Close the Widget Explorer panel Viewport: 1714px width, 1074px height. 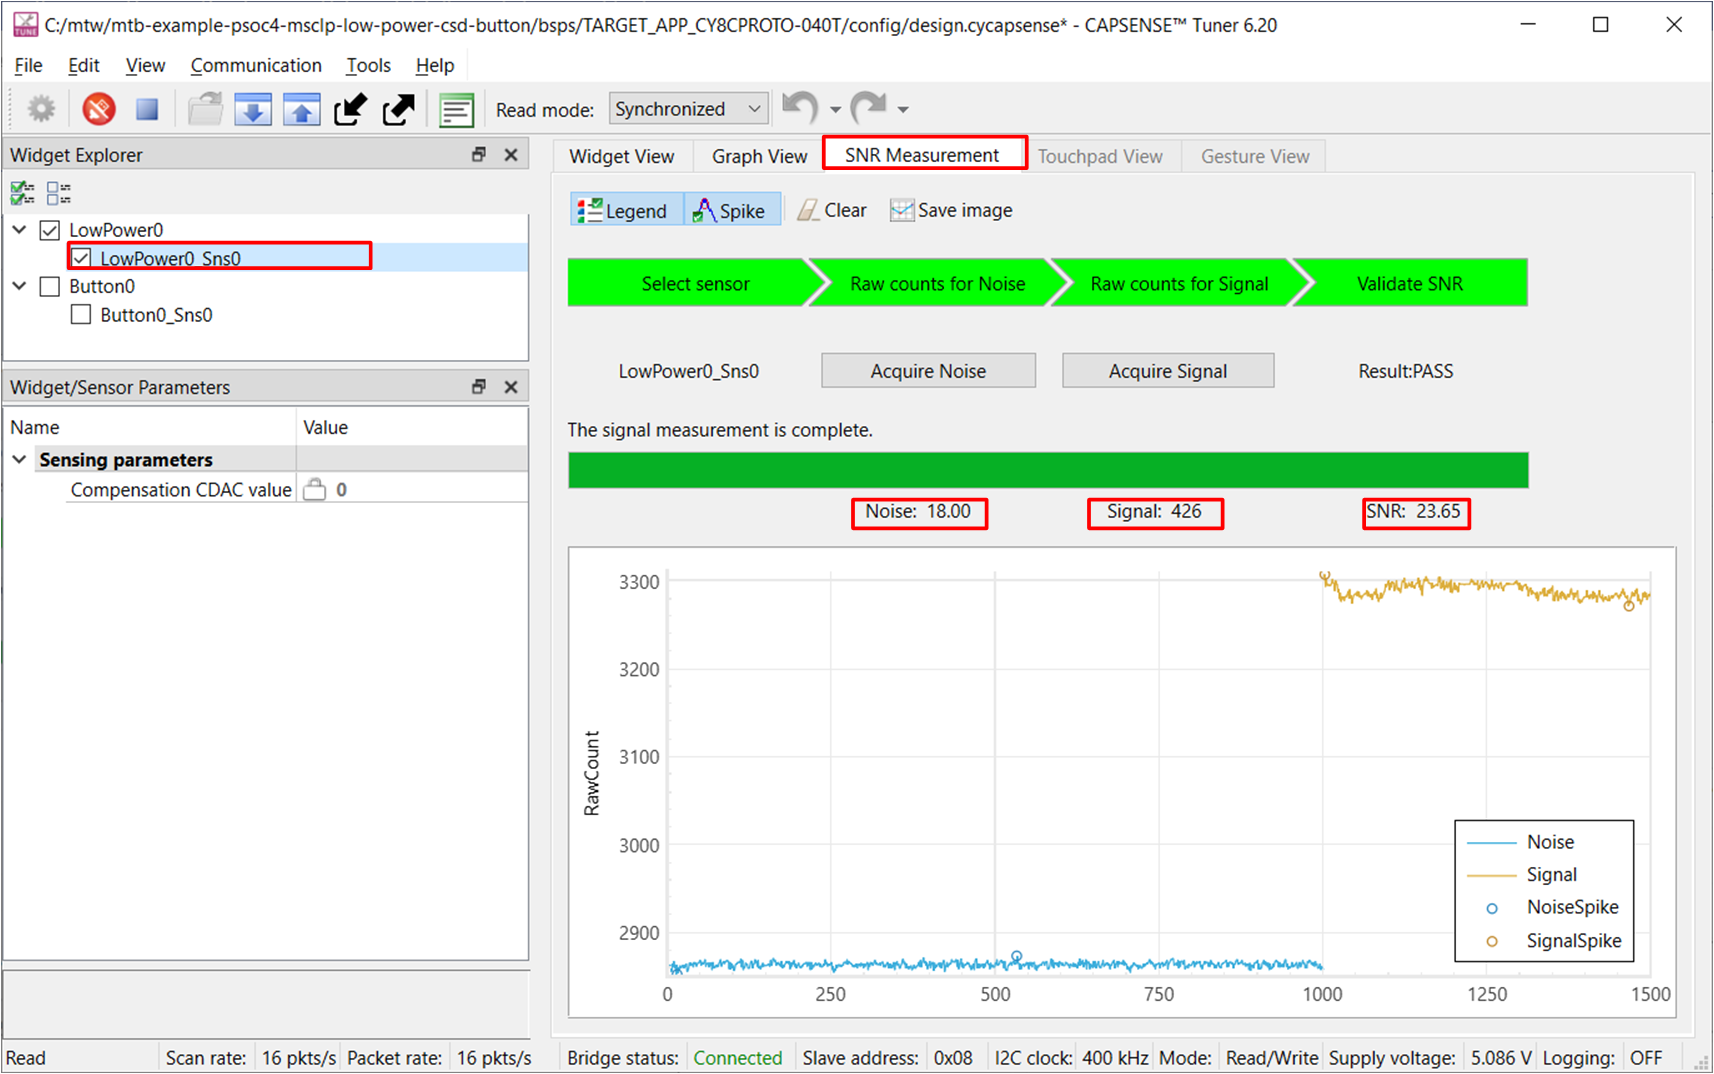pyautogui.click(x=511, y=155)
